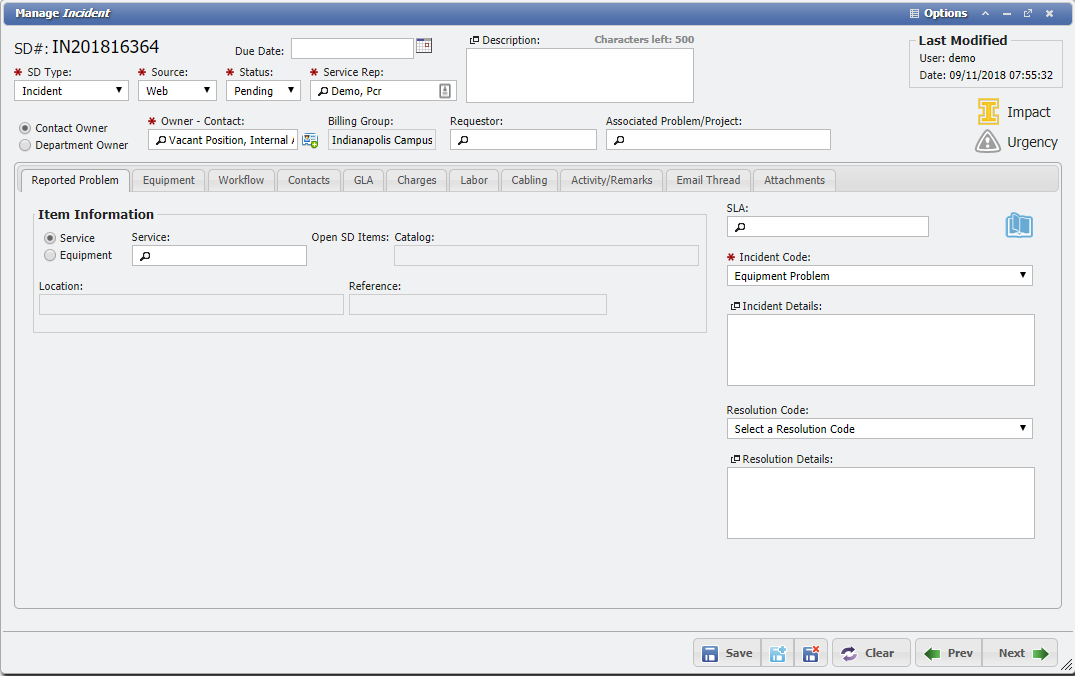The image size is (1075, 676).
Task: Click the search icon in the Requestor field
Action: (x=461, y=139)
